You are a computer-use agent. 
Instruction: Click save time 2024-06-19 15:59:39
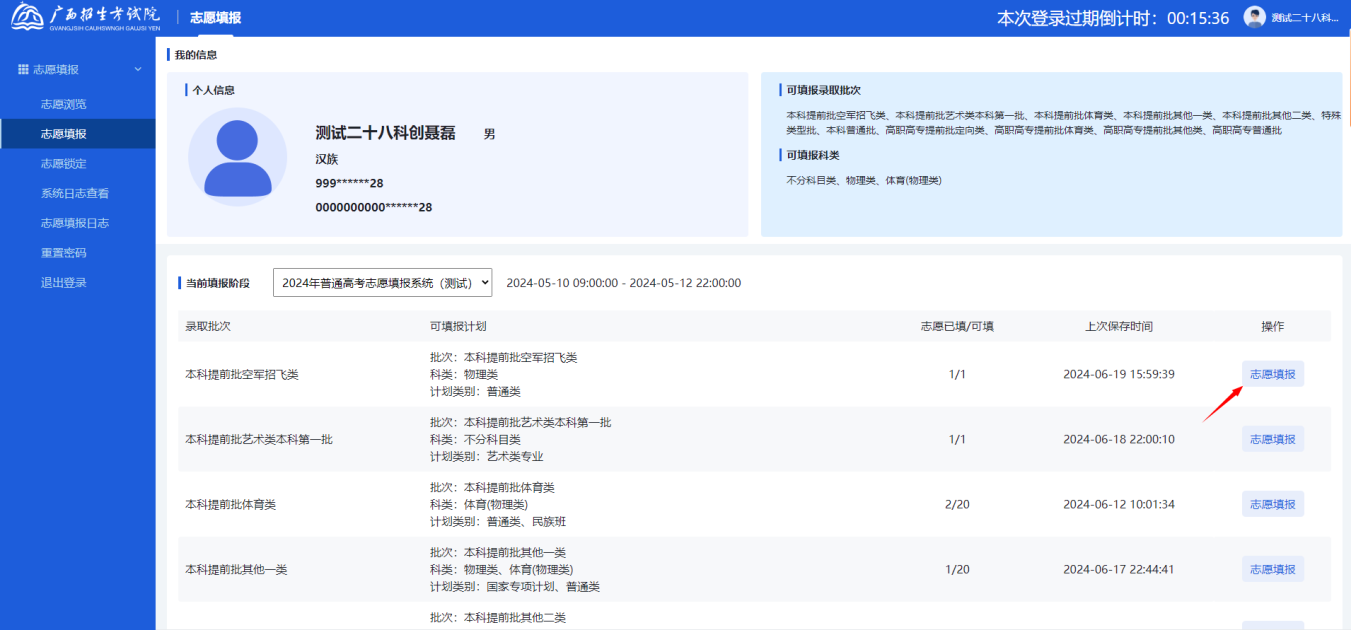click(1119, 374)
